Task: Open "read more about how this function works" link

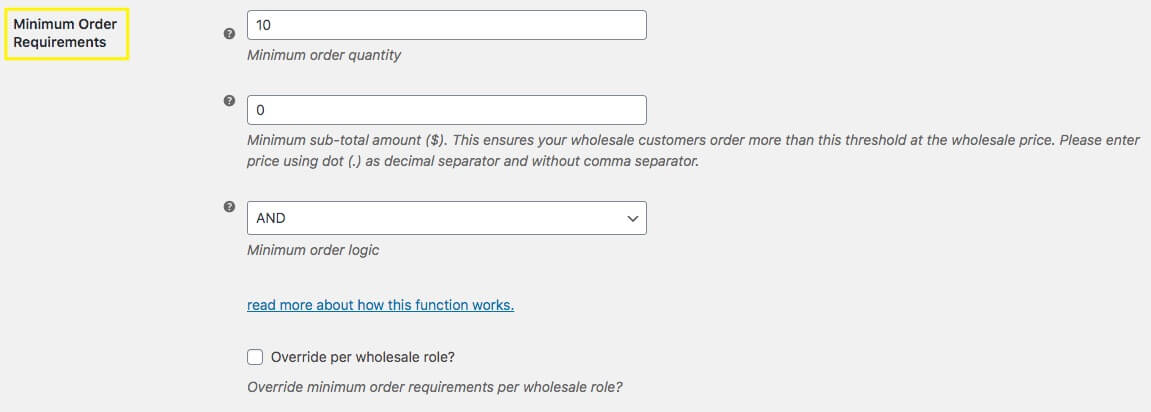Action: 380,304
